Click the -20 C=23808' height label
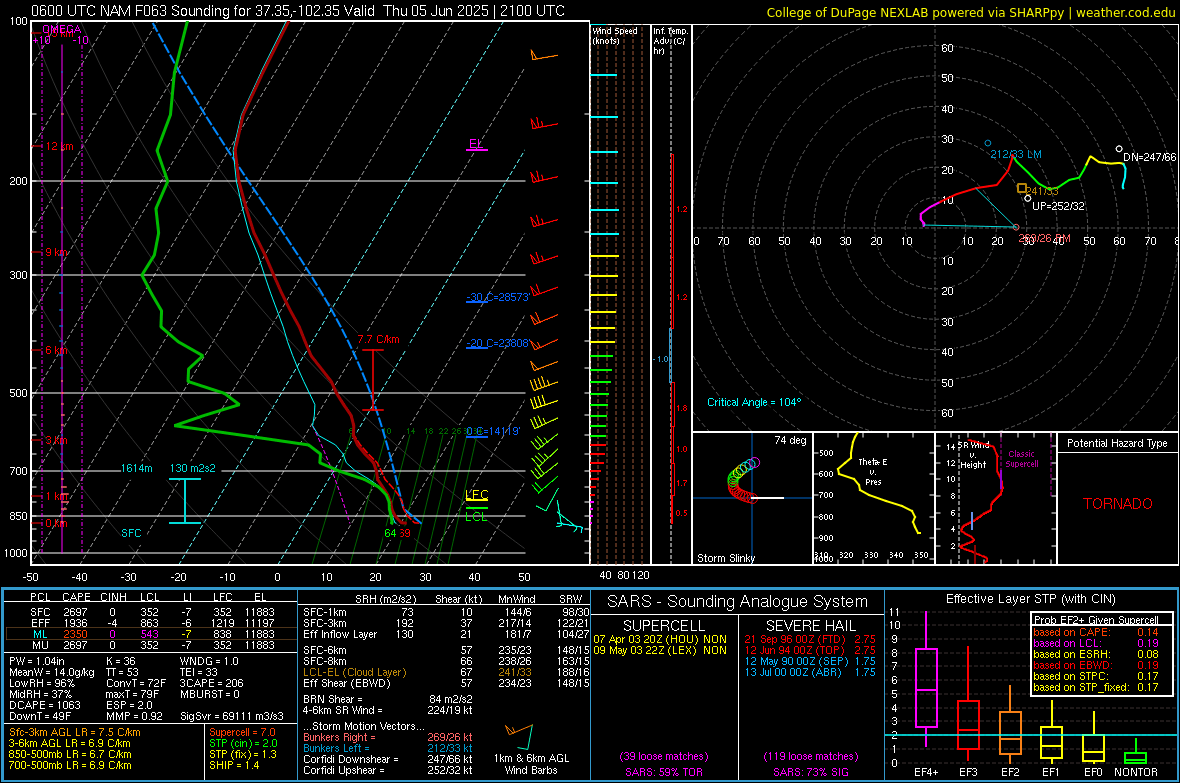The image size is (1180, 783). tap(497, 343)
